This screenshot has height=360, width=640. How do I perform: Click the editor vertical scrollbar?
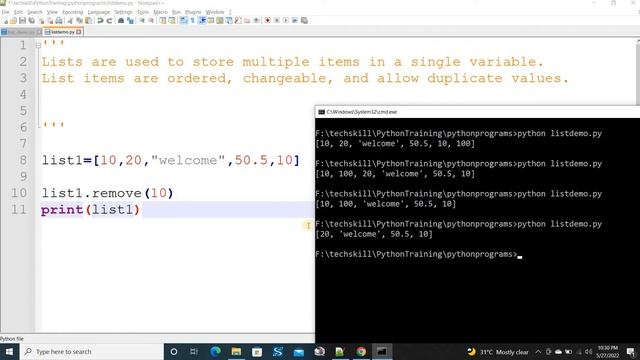[x=638, y=73]
